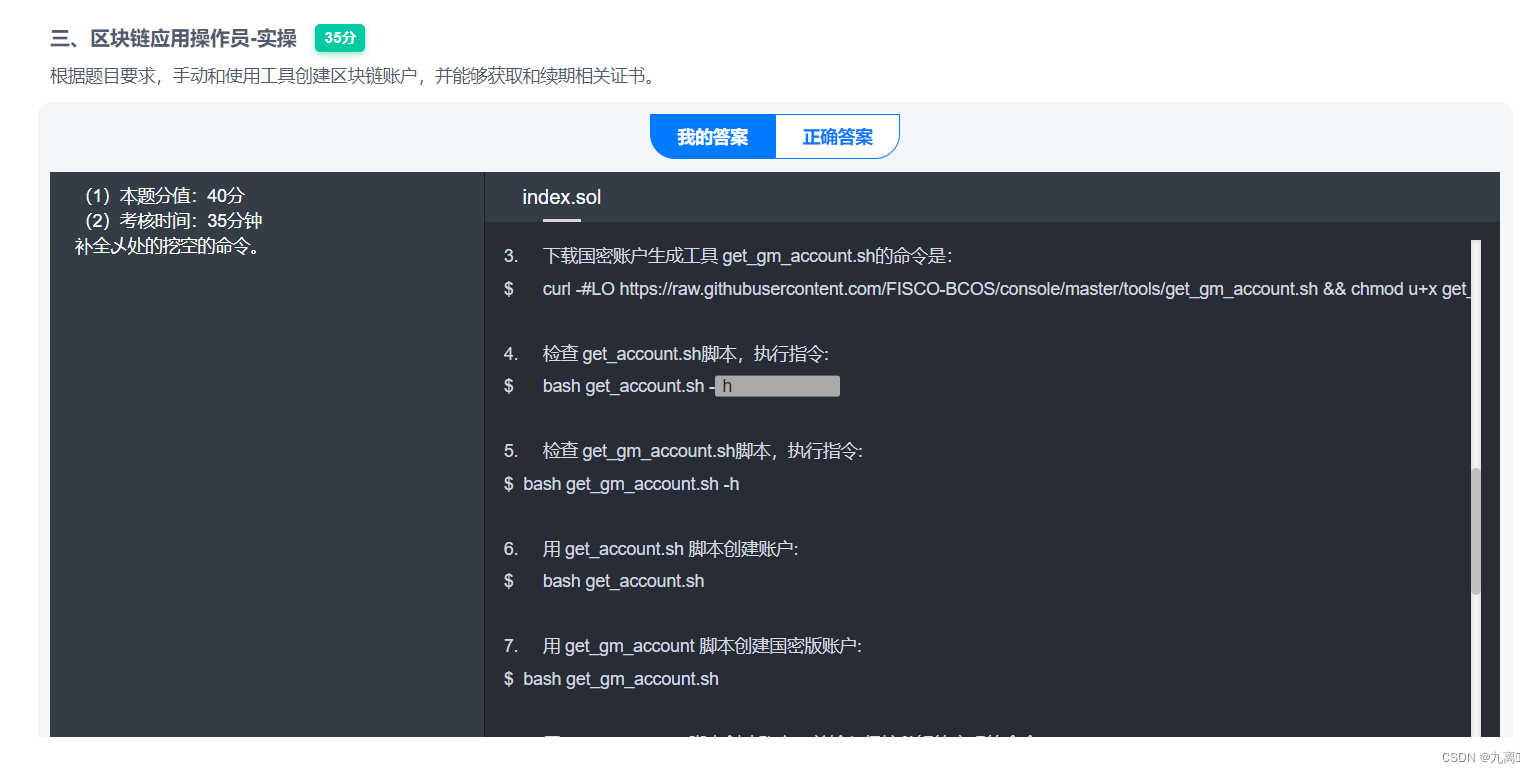Click step 6 text 用 get_account.sh 脚本创建账户
The width and height of the screenshot is (1535, 773).
coord(670,549)
